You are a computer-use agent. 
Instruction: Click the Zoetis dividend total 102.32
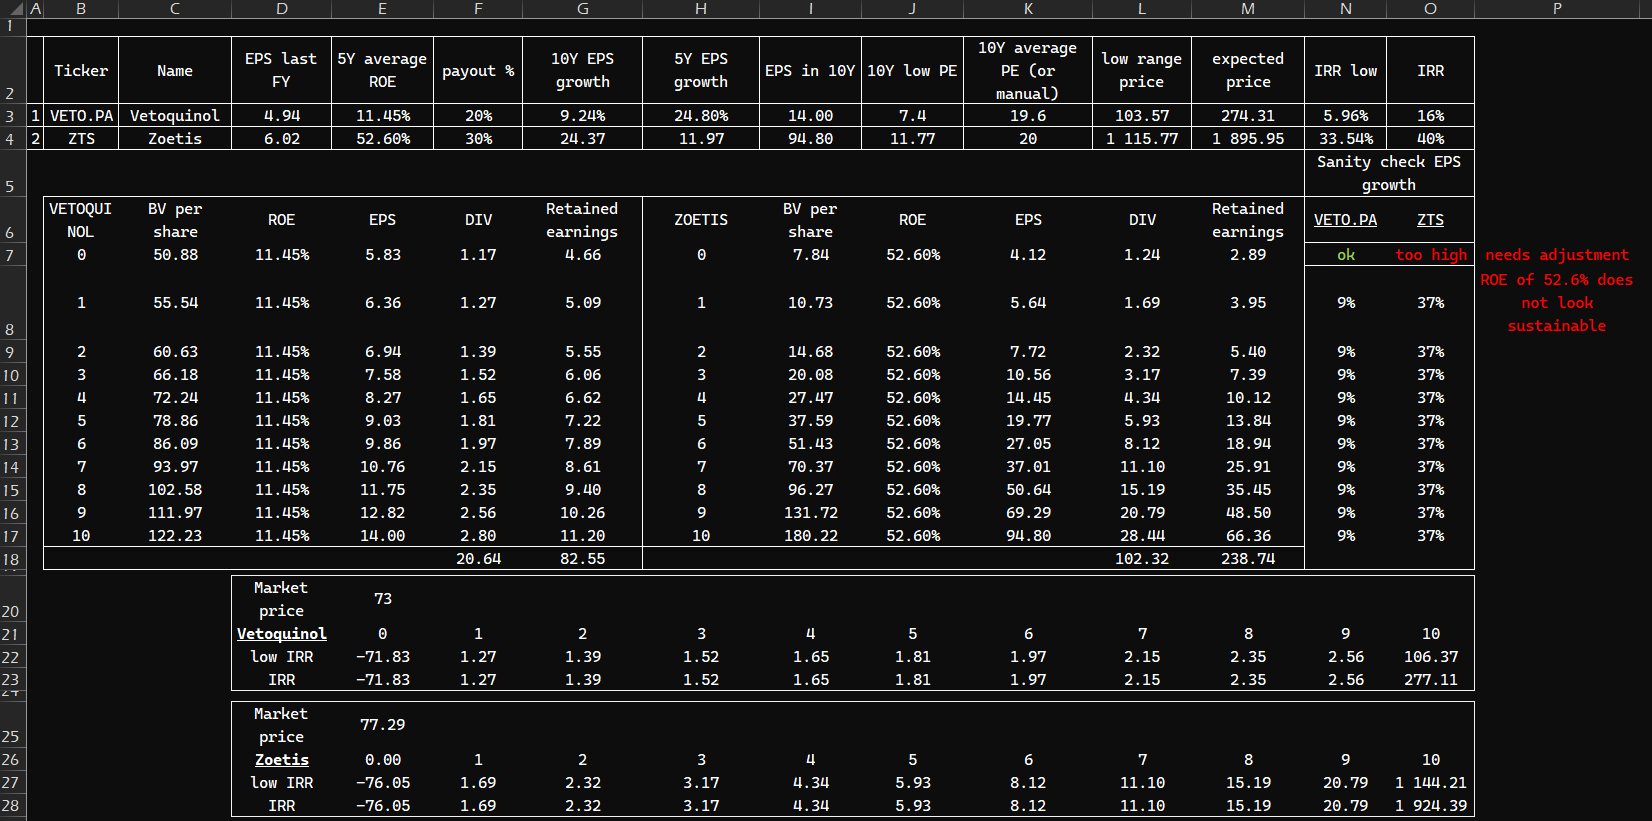tap(1142, 559)
